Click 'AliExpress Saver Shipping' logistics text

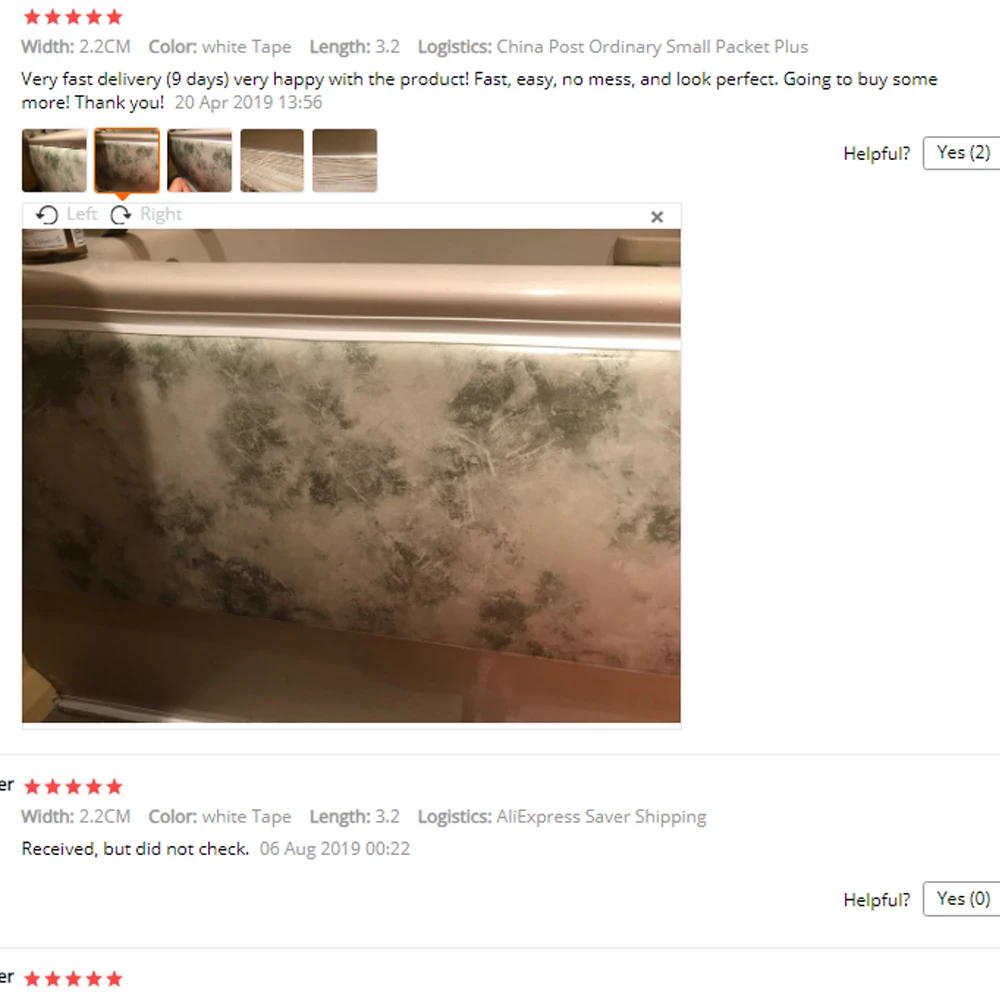[601, 817]
